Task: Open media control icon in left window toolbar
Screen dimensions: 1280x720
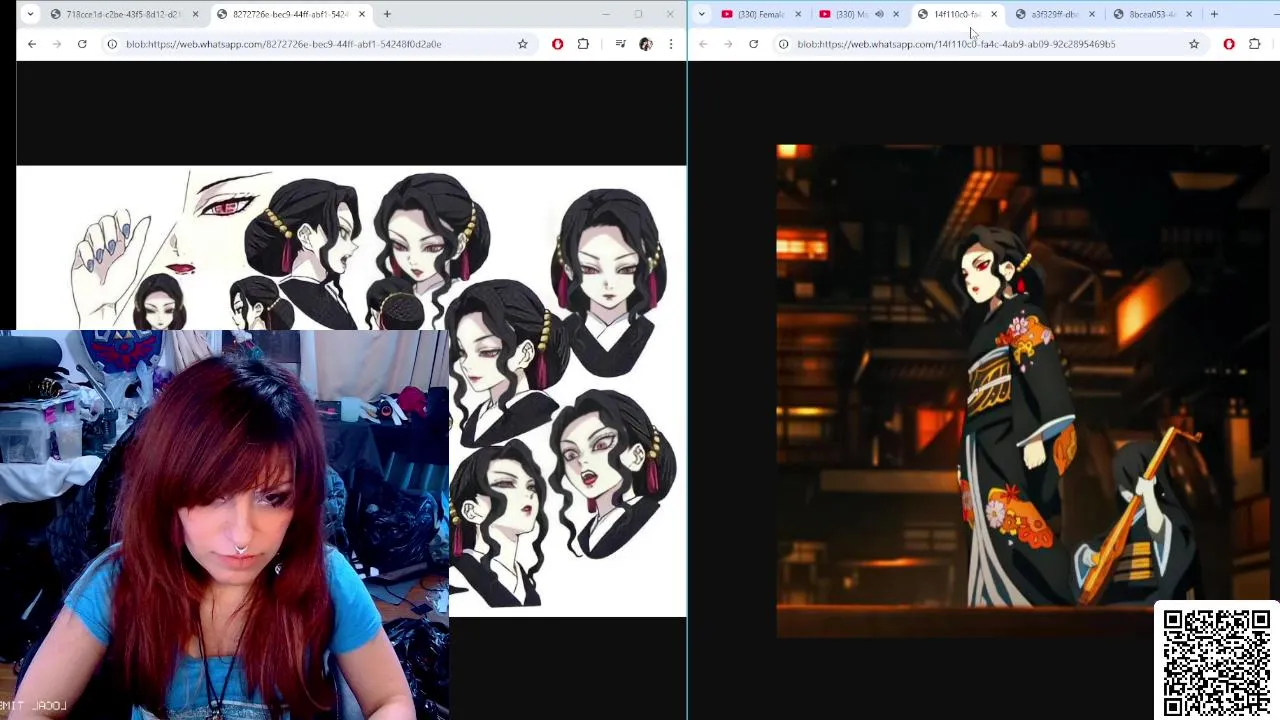Action: click(x=620, y=44)
